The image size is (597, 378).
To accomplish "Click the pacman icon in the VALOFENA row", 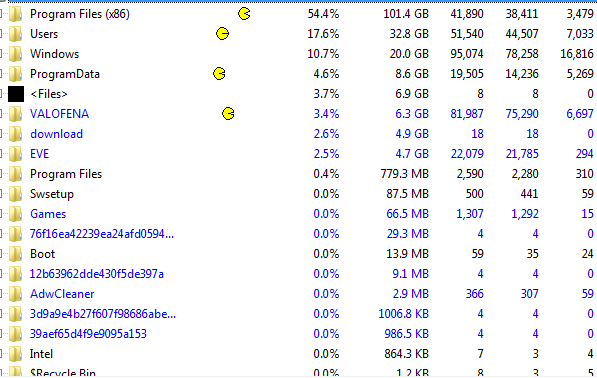I will pos(228,113).
